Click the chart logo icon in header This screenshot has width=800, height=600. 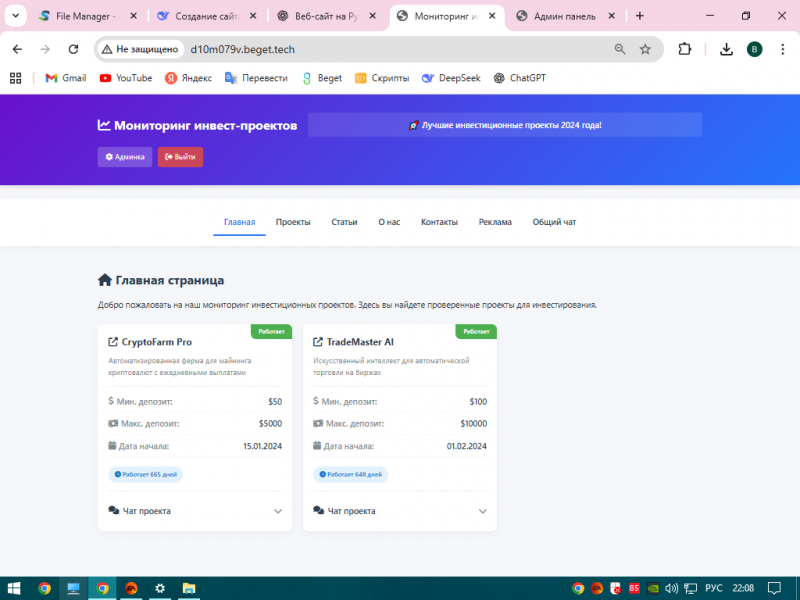coord(103,126)
